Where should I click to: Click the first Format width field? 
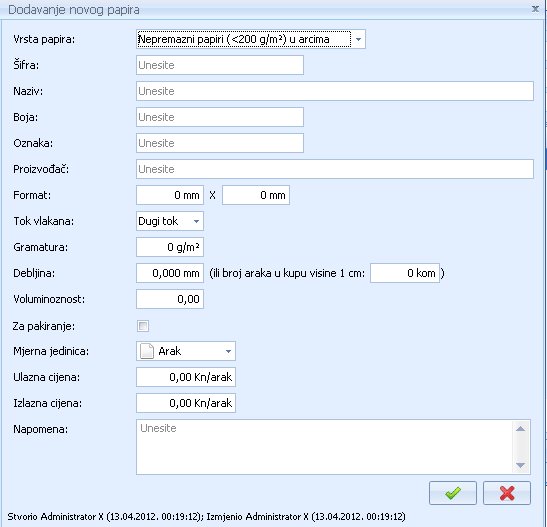170,195
